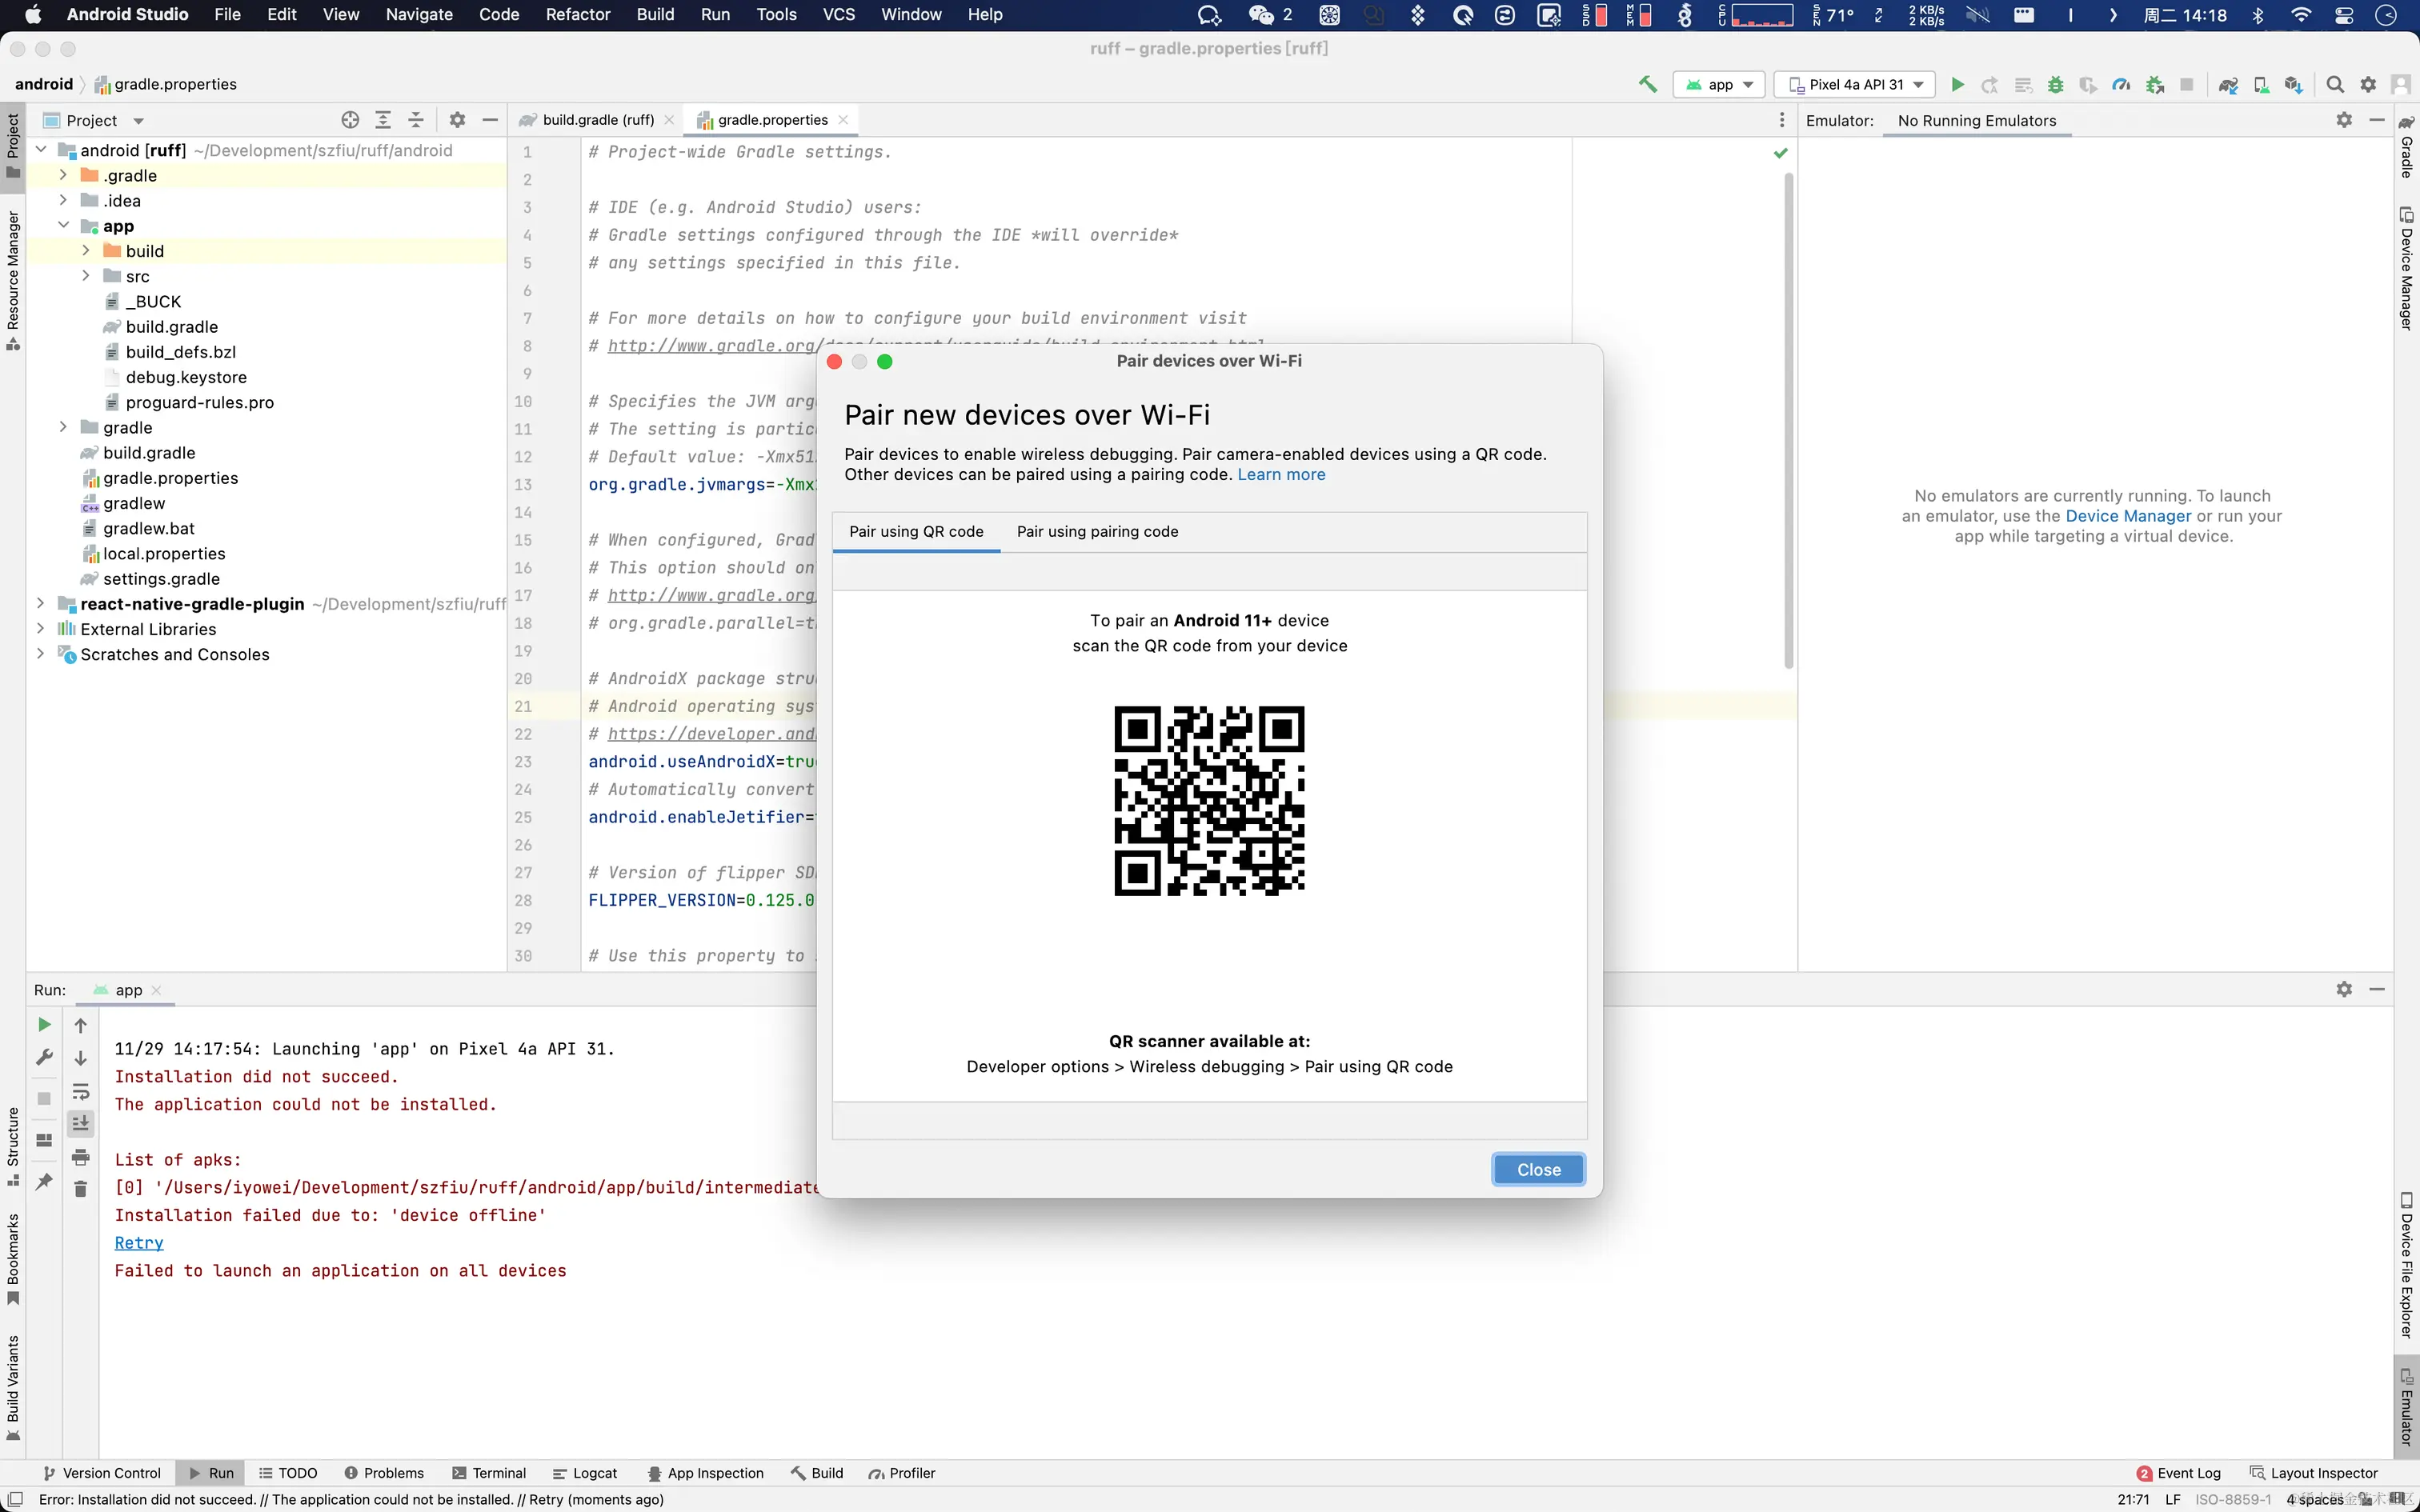Click the editor vertical scrollbar
2420x1512 pixels.
(x=1788, y=420)
